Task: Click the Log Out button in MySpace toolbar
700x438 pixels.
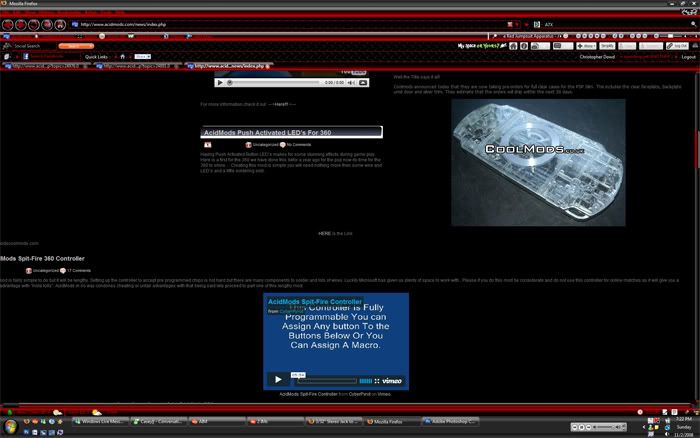Action: pyautogui.click(x=677, y=46)
